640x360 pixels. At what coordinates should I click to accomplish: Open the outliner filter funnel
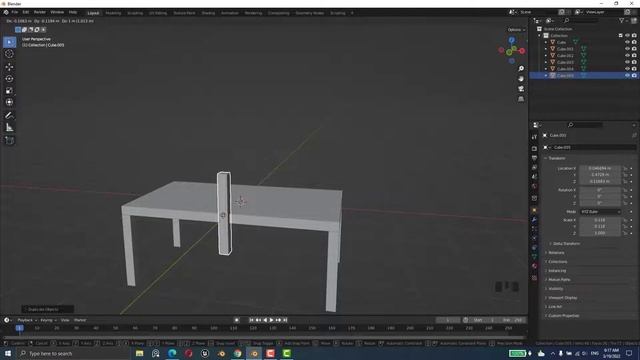(x=621, y=20)
